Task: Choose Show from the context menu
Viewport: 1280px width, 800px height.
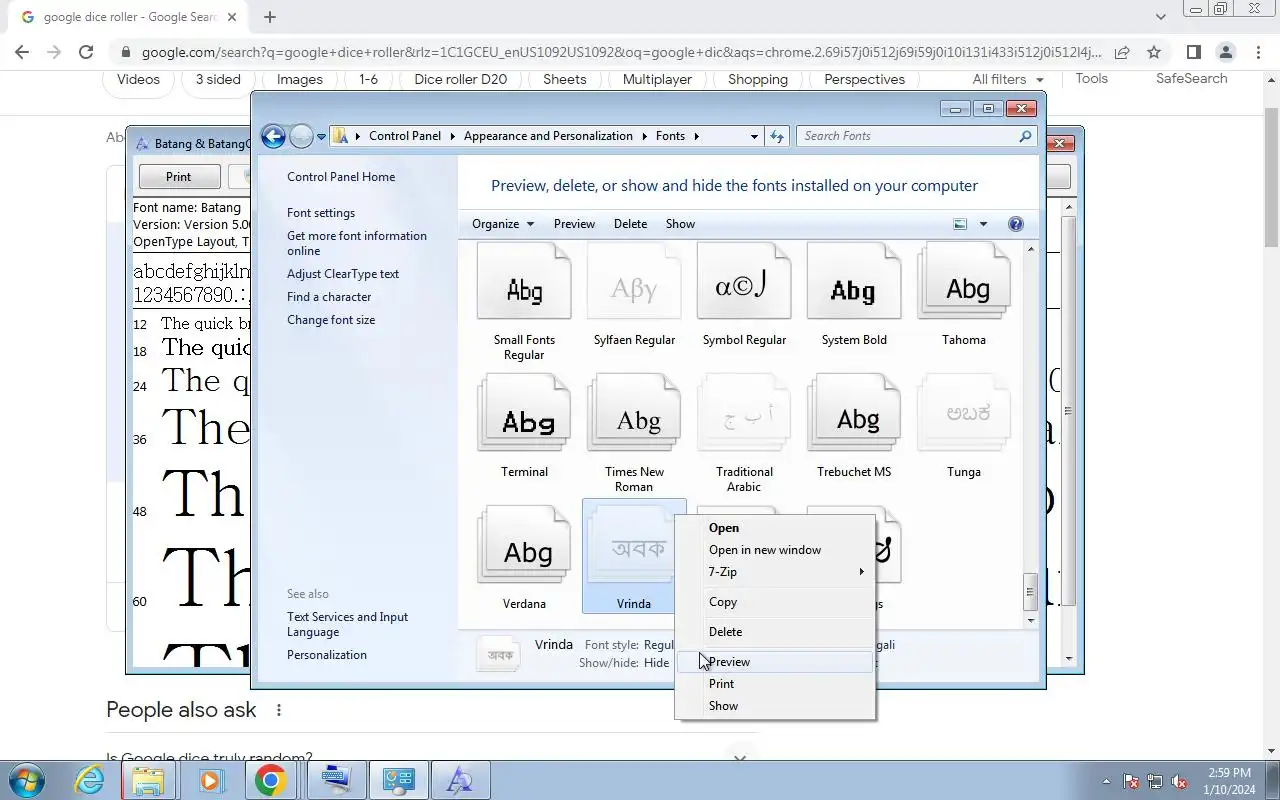Action: click(775, 706)
